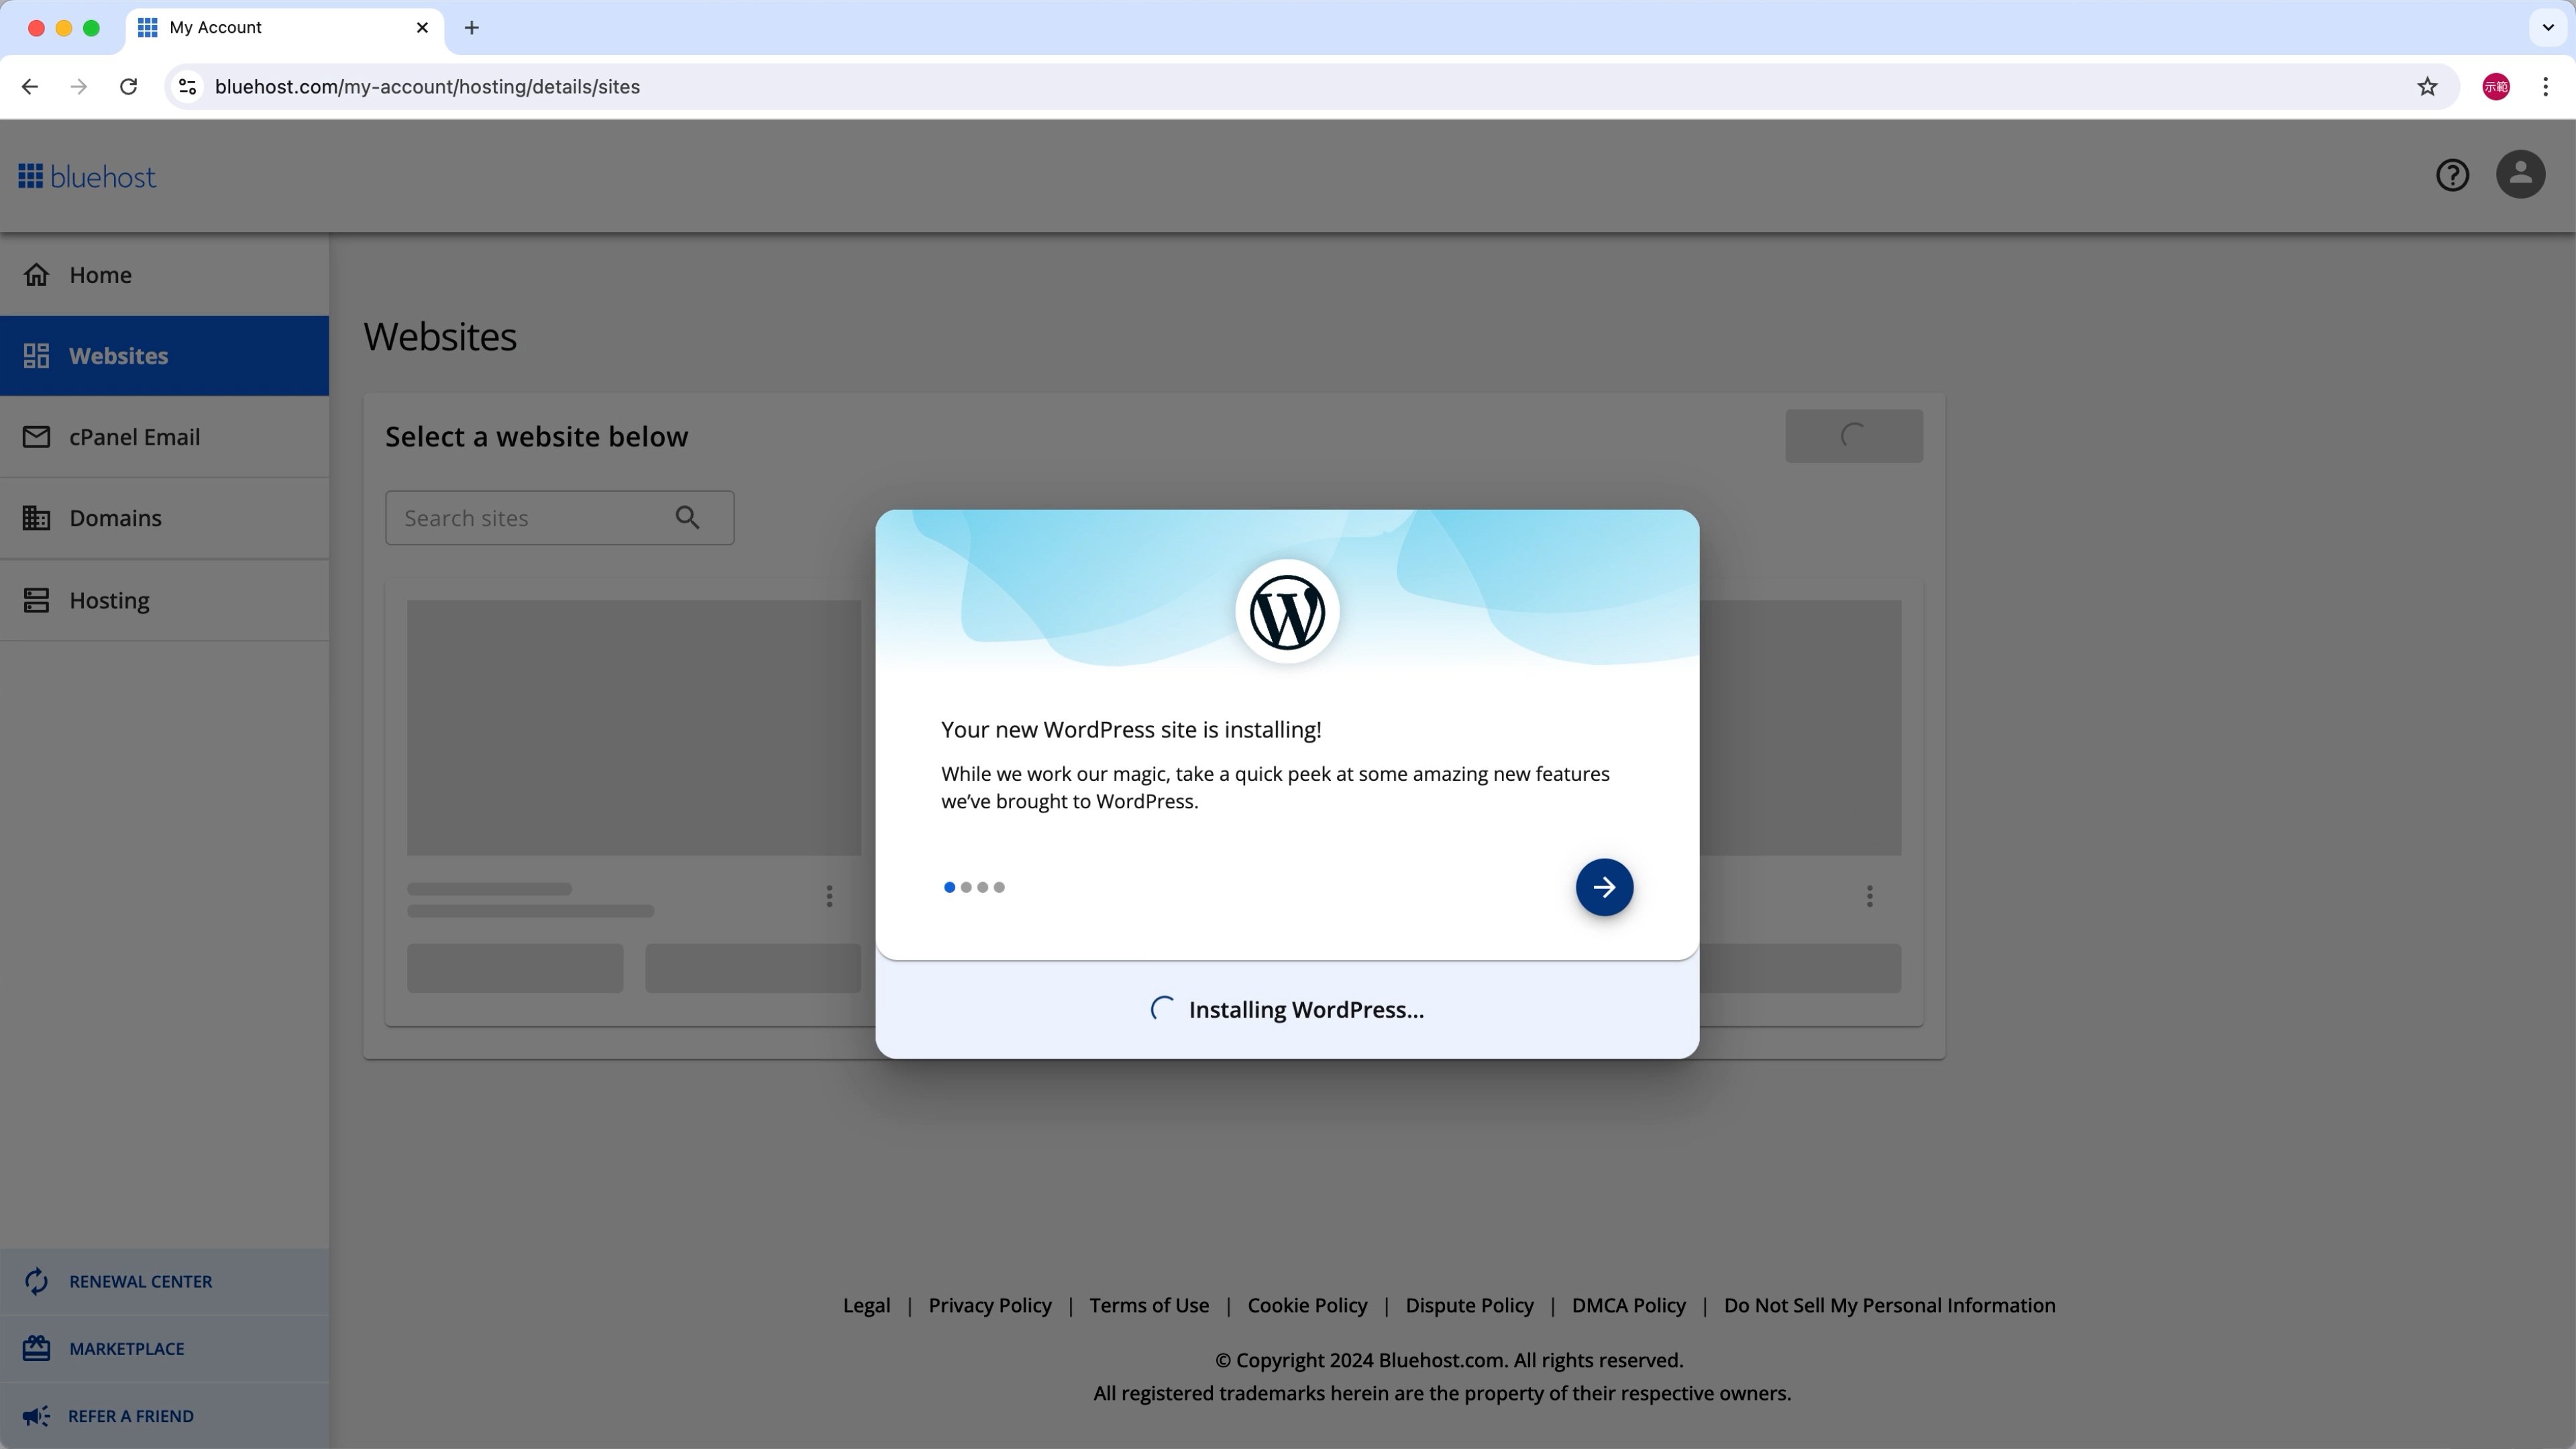Click the first site card thumbnail placeholder
This screenshot has height=1449, width=2576.
tap(634, 727)
